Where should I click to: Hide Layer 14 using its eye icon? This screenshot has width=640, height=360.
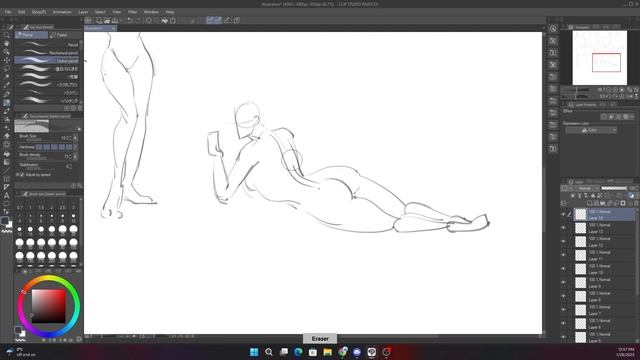[x=564, y=214]
